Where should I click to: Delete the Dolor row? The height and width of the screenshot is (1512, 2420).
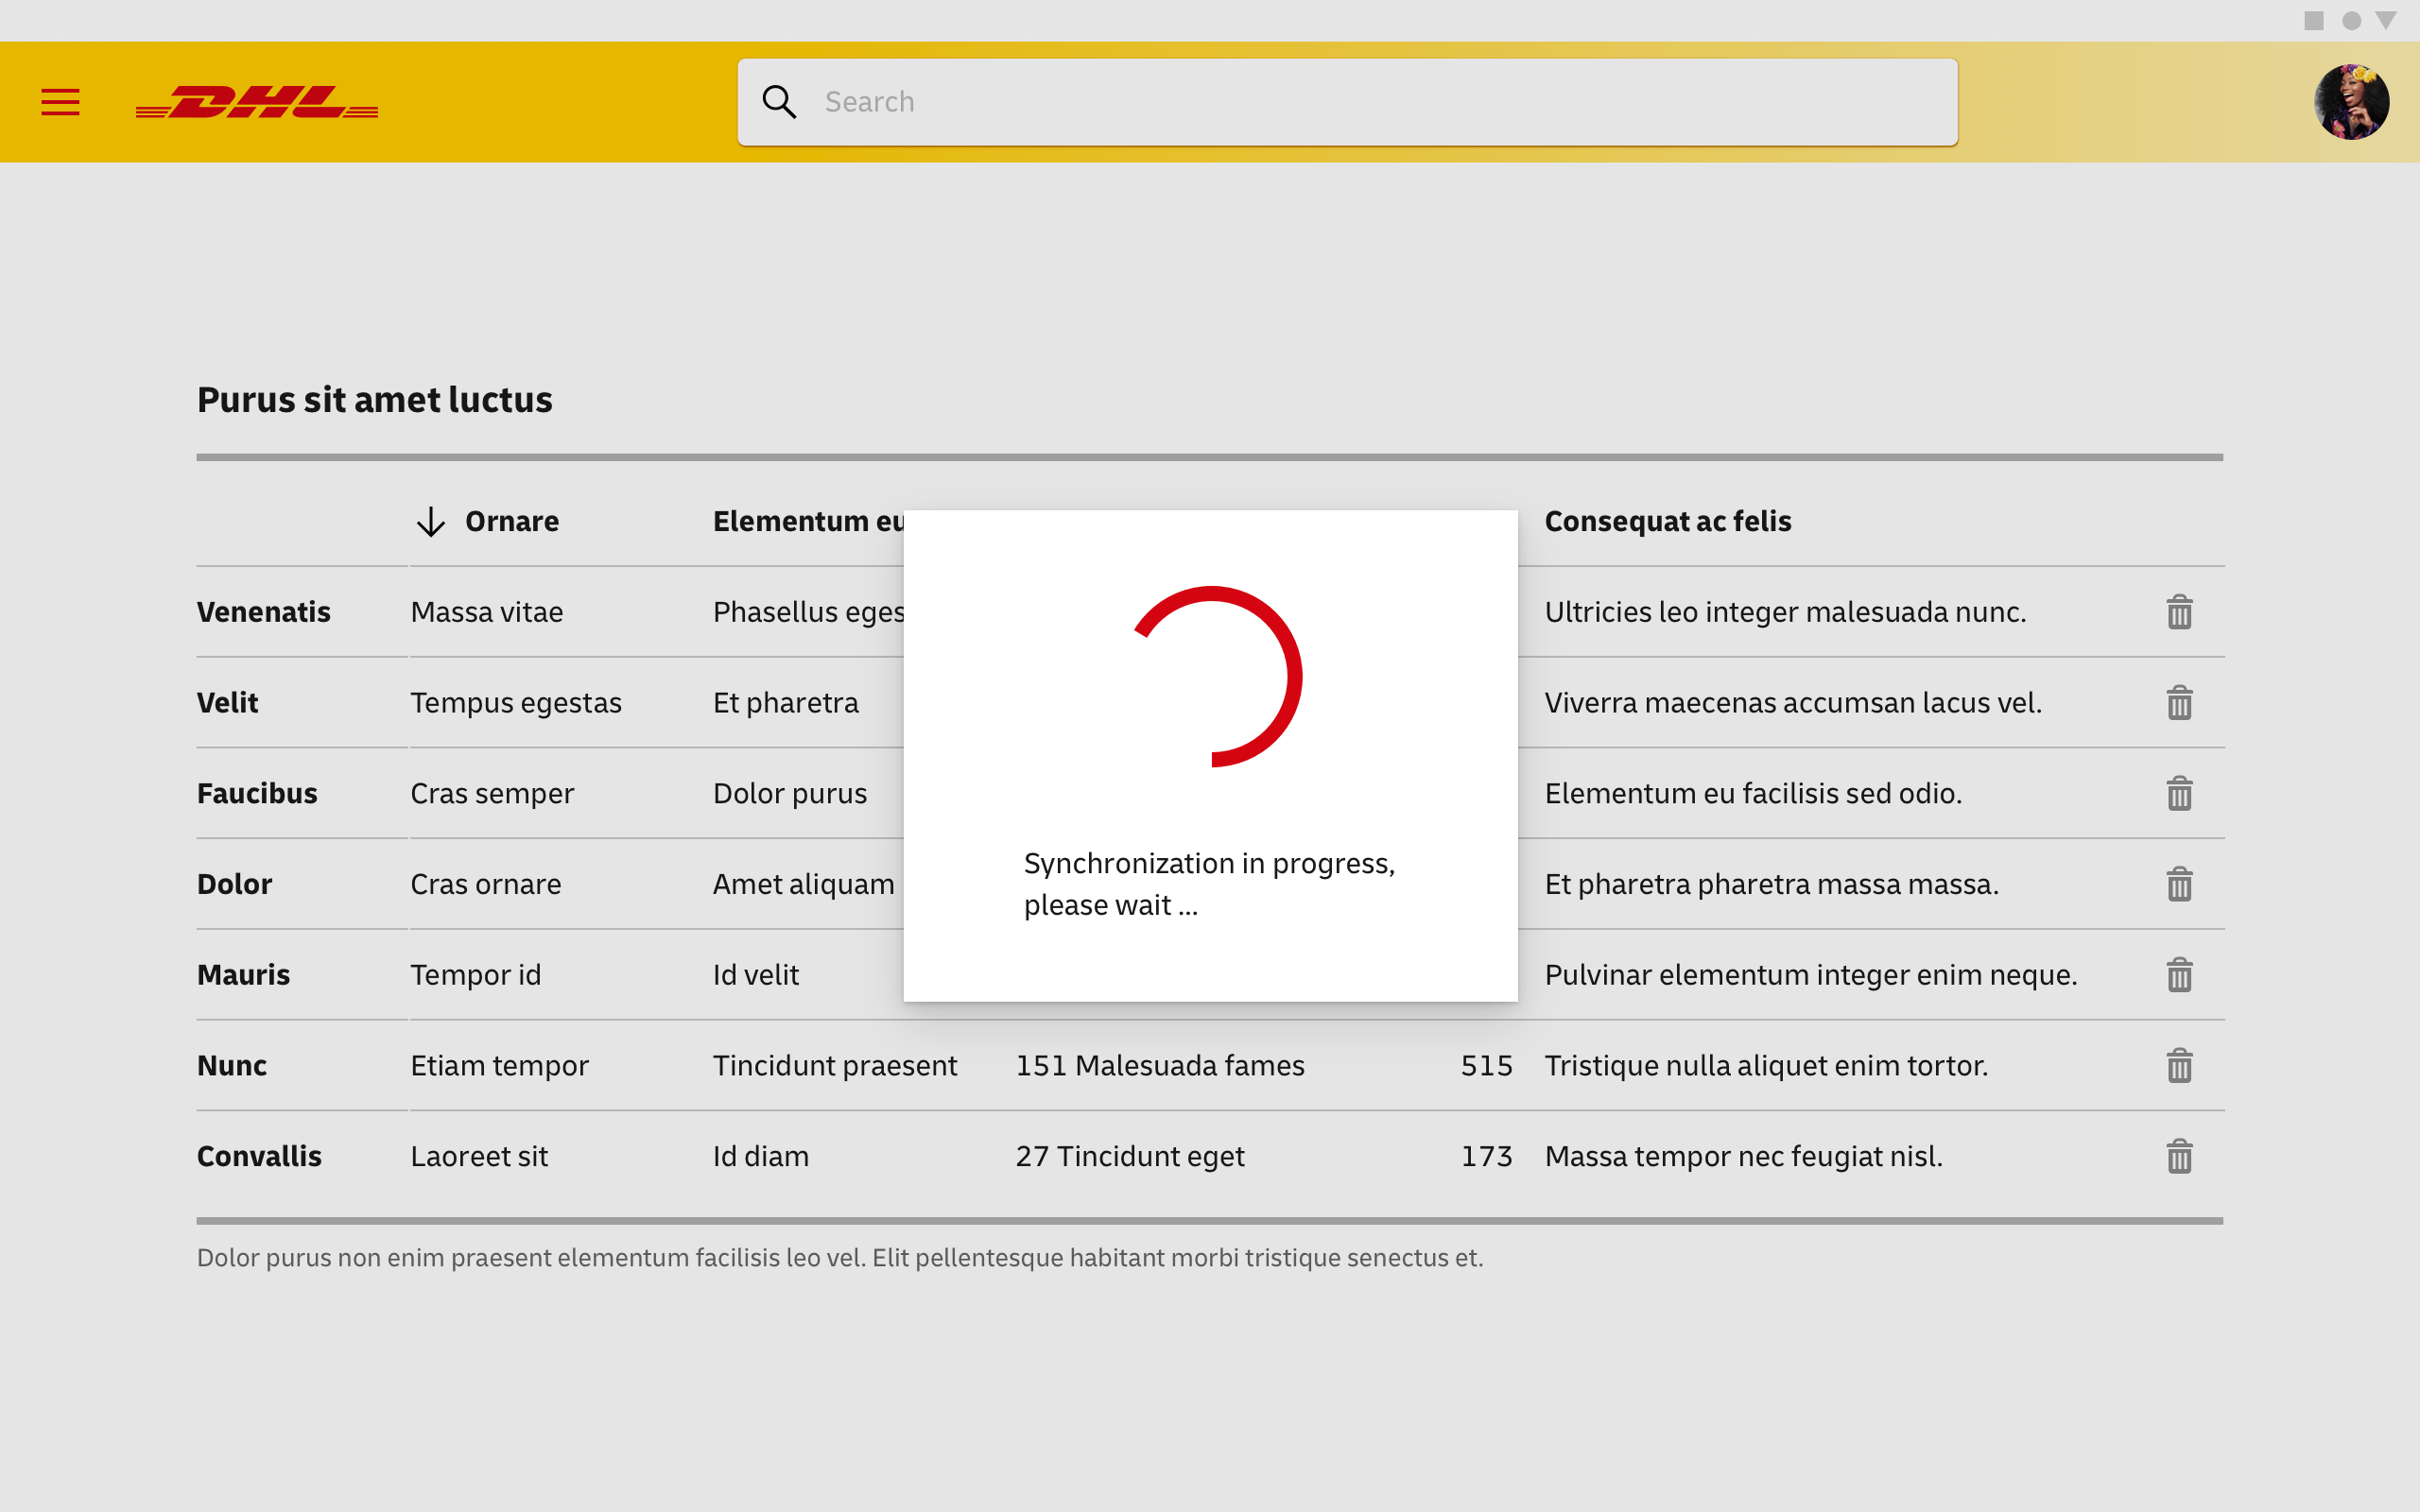click(x=2179, y=884)
